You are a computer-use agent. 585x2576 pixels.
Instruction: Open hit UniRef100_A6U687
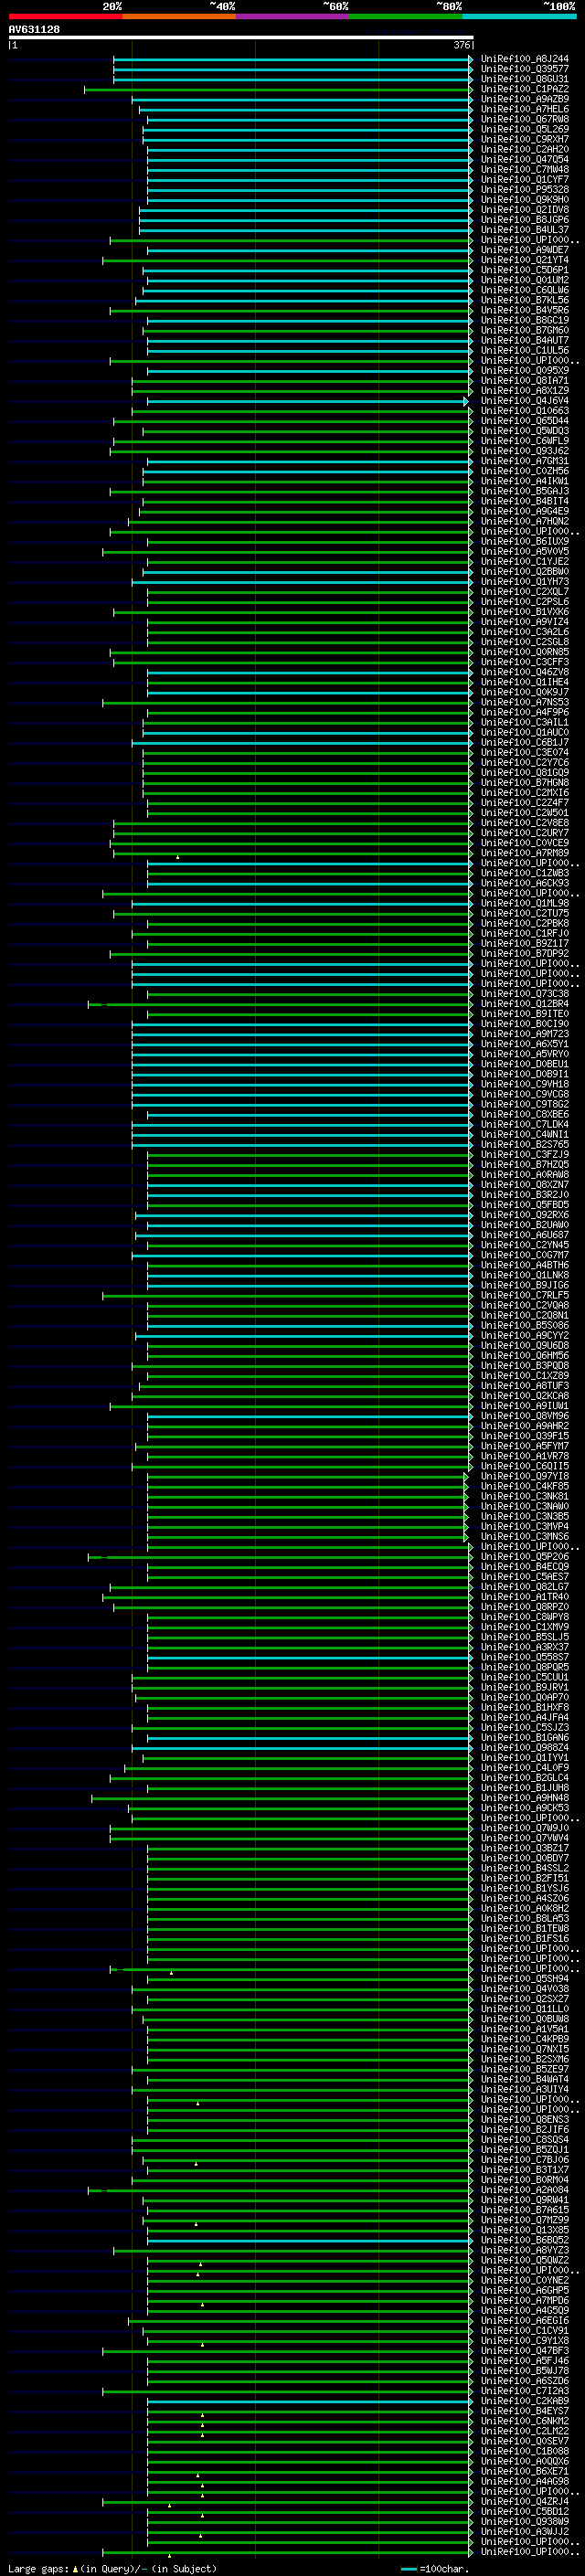click(525, 1235)
